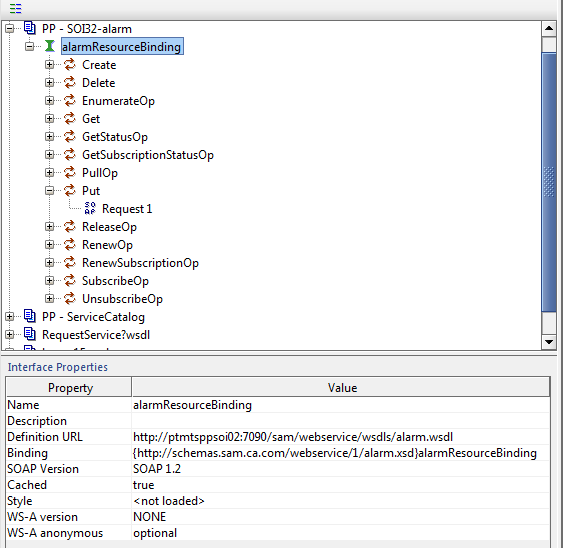This screenshot has height=548, width=564.
Task: Click the EnumerateOp operation icon
Action: pyautogui.click(x=70, y=100)
